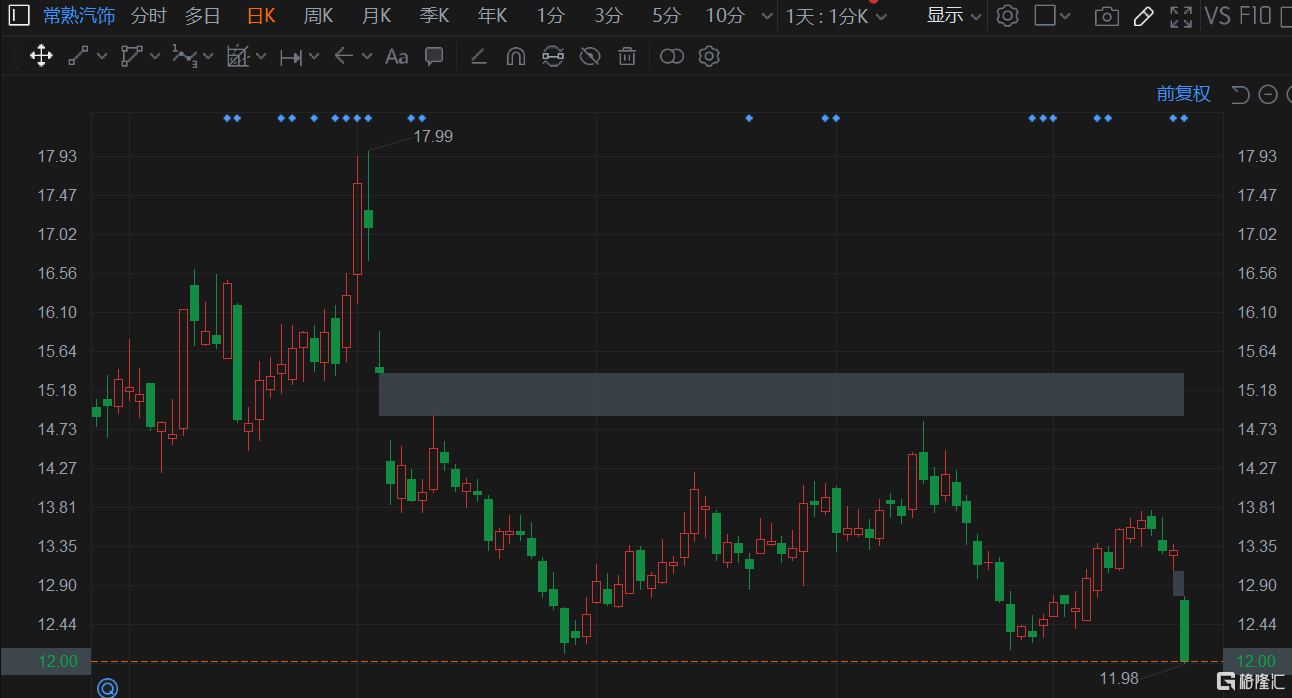Toggle the left sidebar panel icon

(20, 15)
